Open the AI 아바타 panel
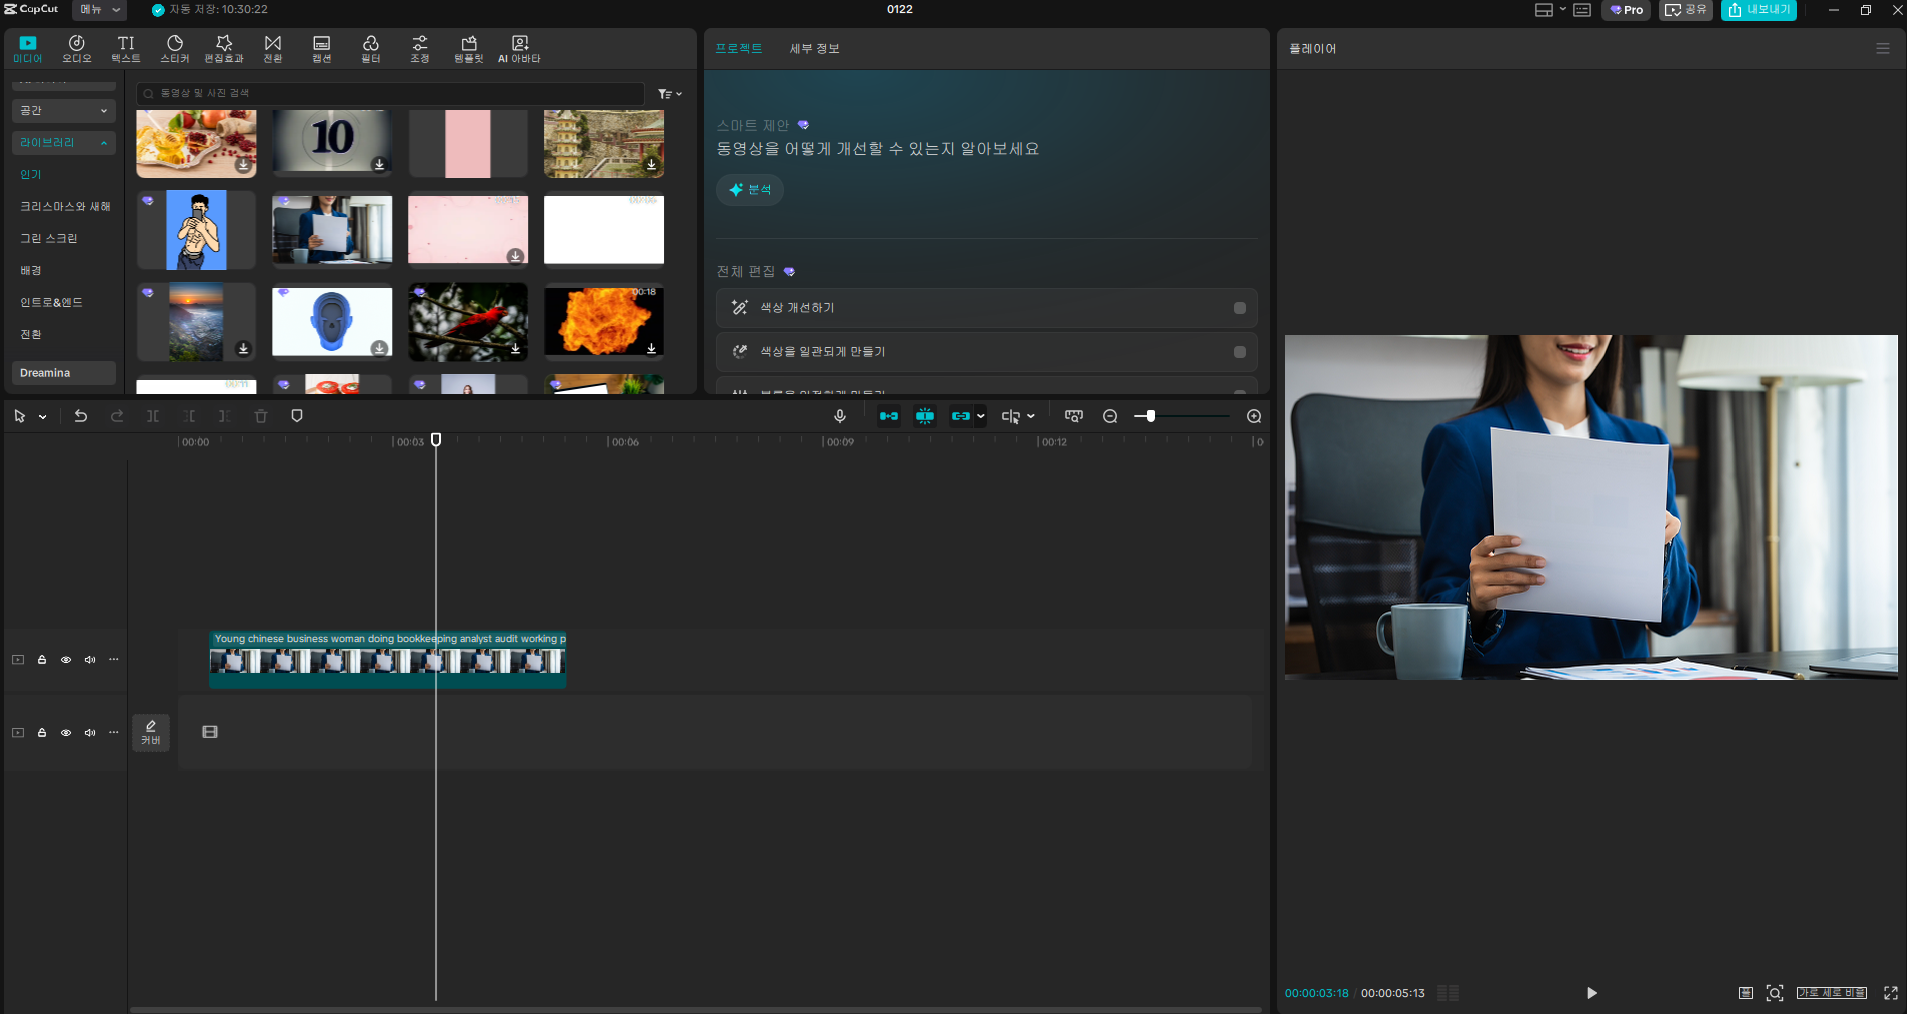 (x=519, y=48)
